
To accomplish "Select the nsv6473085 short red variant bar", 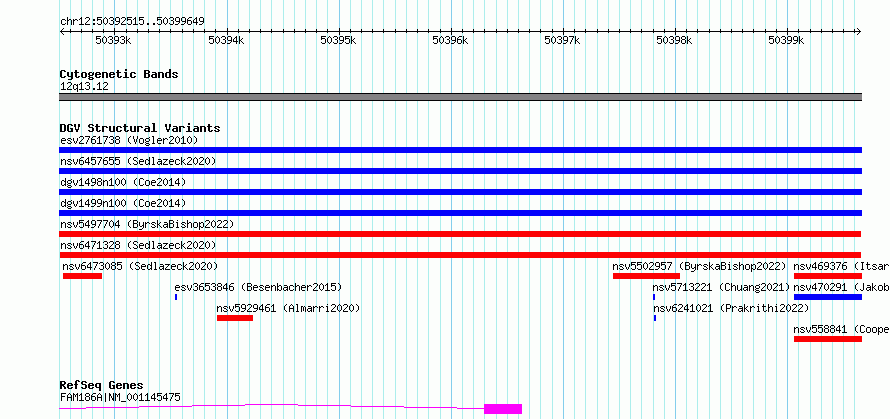I will point(82,276).
